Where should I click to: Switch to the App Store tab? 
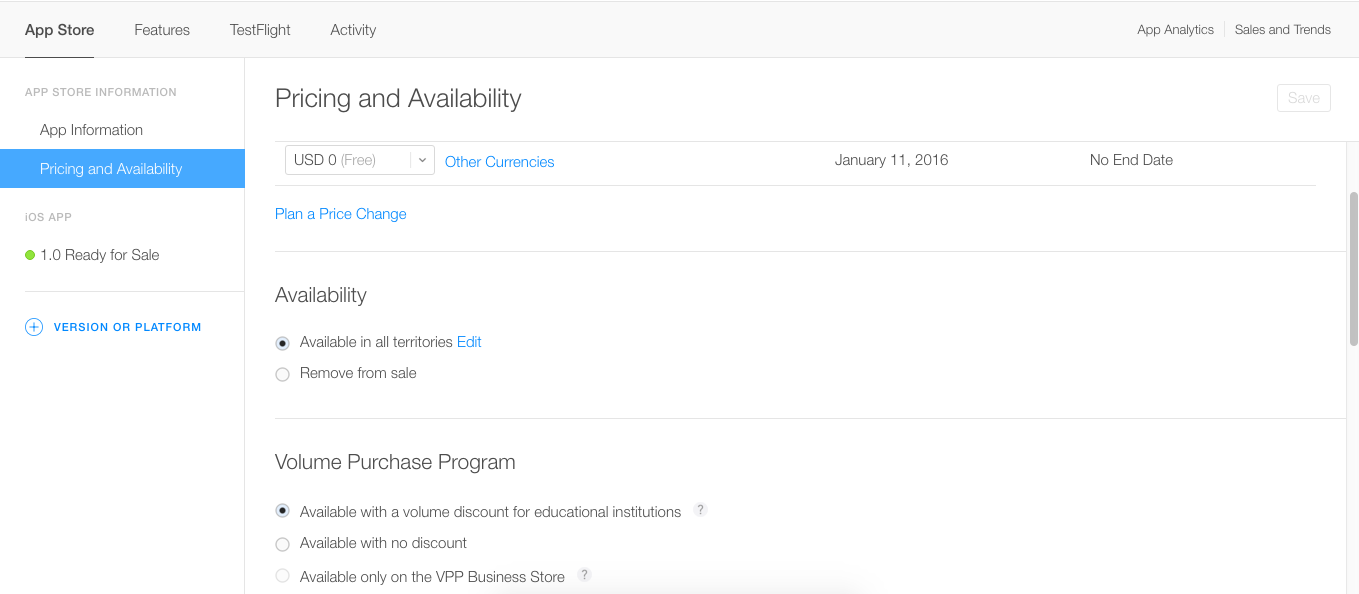pyautogui.click(x=60, y=30)
